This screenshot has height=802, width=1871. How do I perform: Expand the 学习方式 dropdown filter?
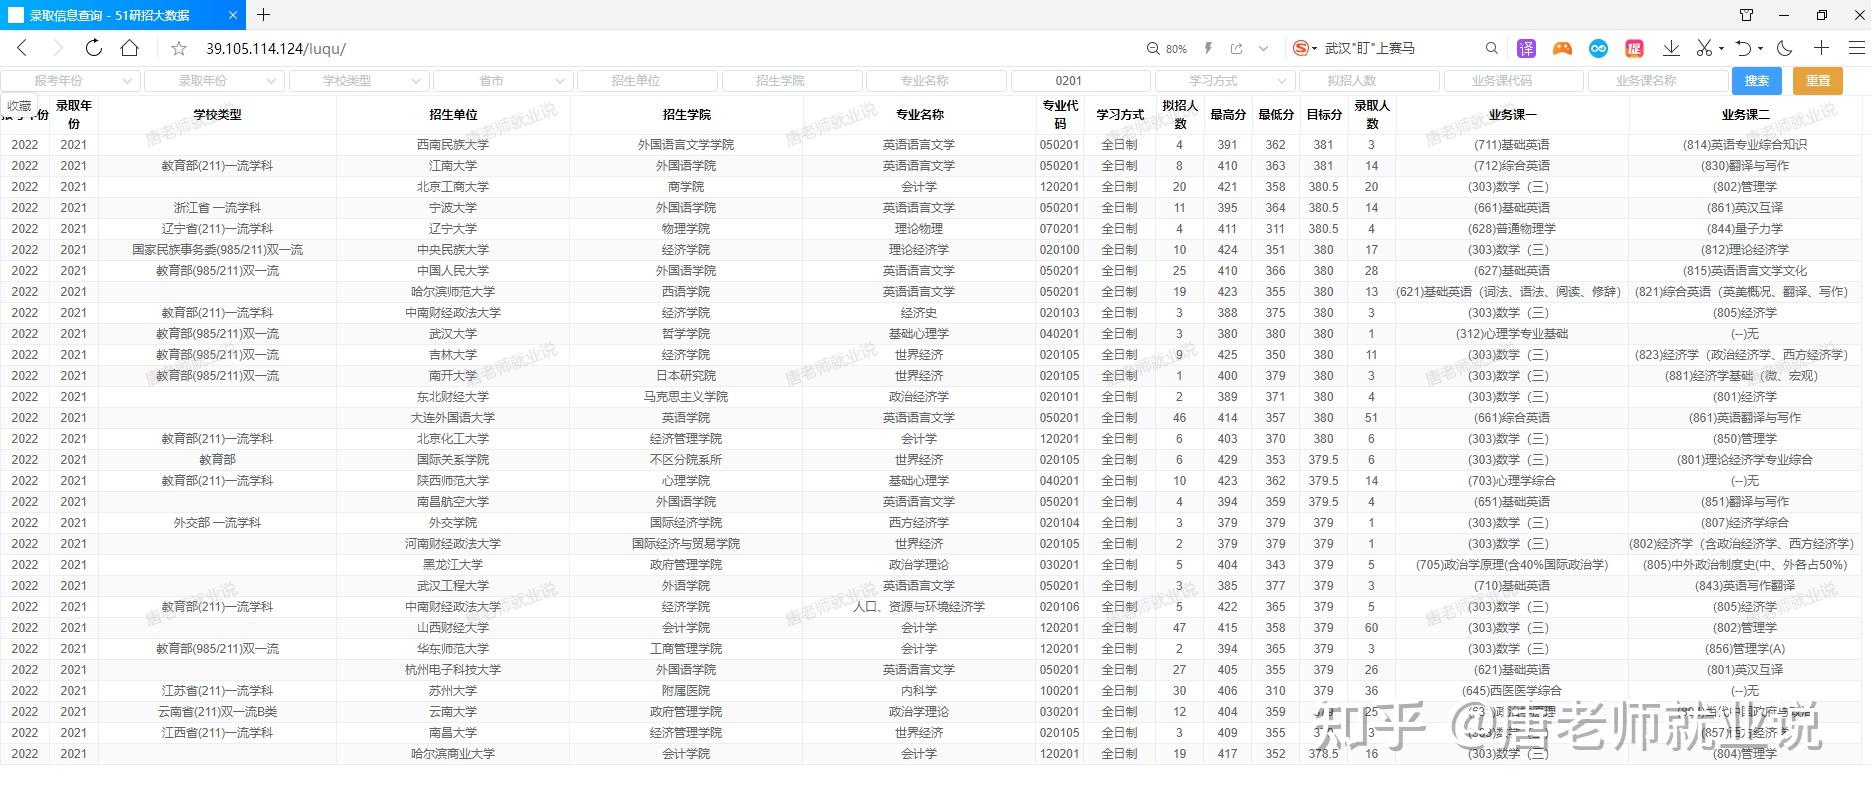click(1225, 81)
